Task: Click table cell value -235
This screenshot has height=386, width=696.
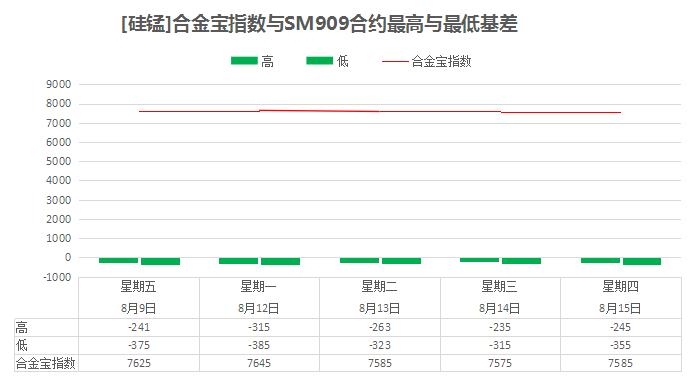Action: coord(500,327)
